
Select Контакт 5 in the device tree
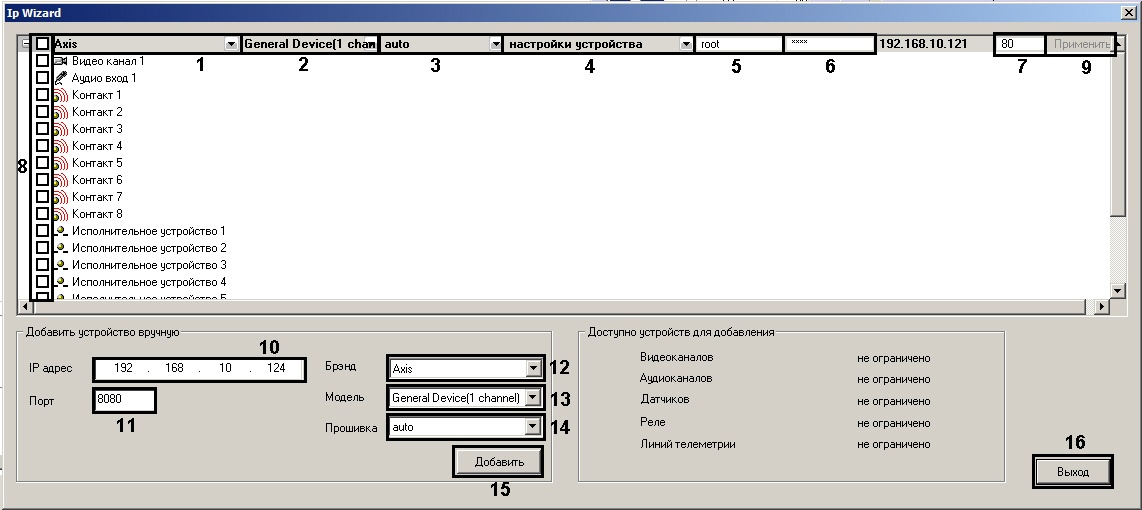97,163
